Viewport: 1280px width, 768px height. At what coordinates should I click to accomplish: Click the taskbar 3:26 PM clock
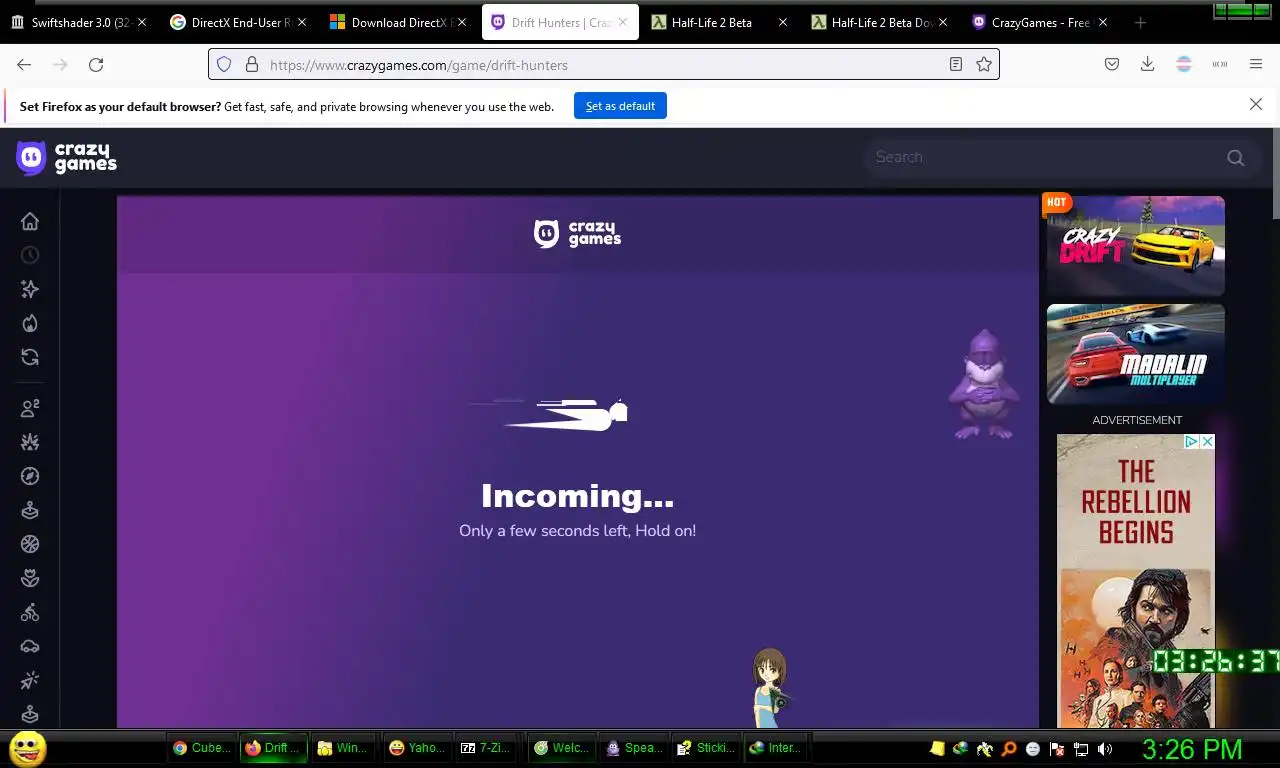pos(1192,748)
